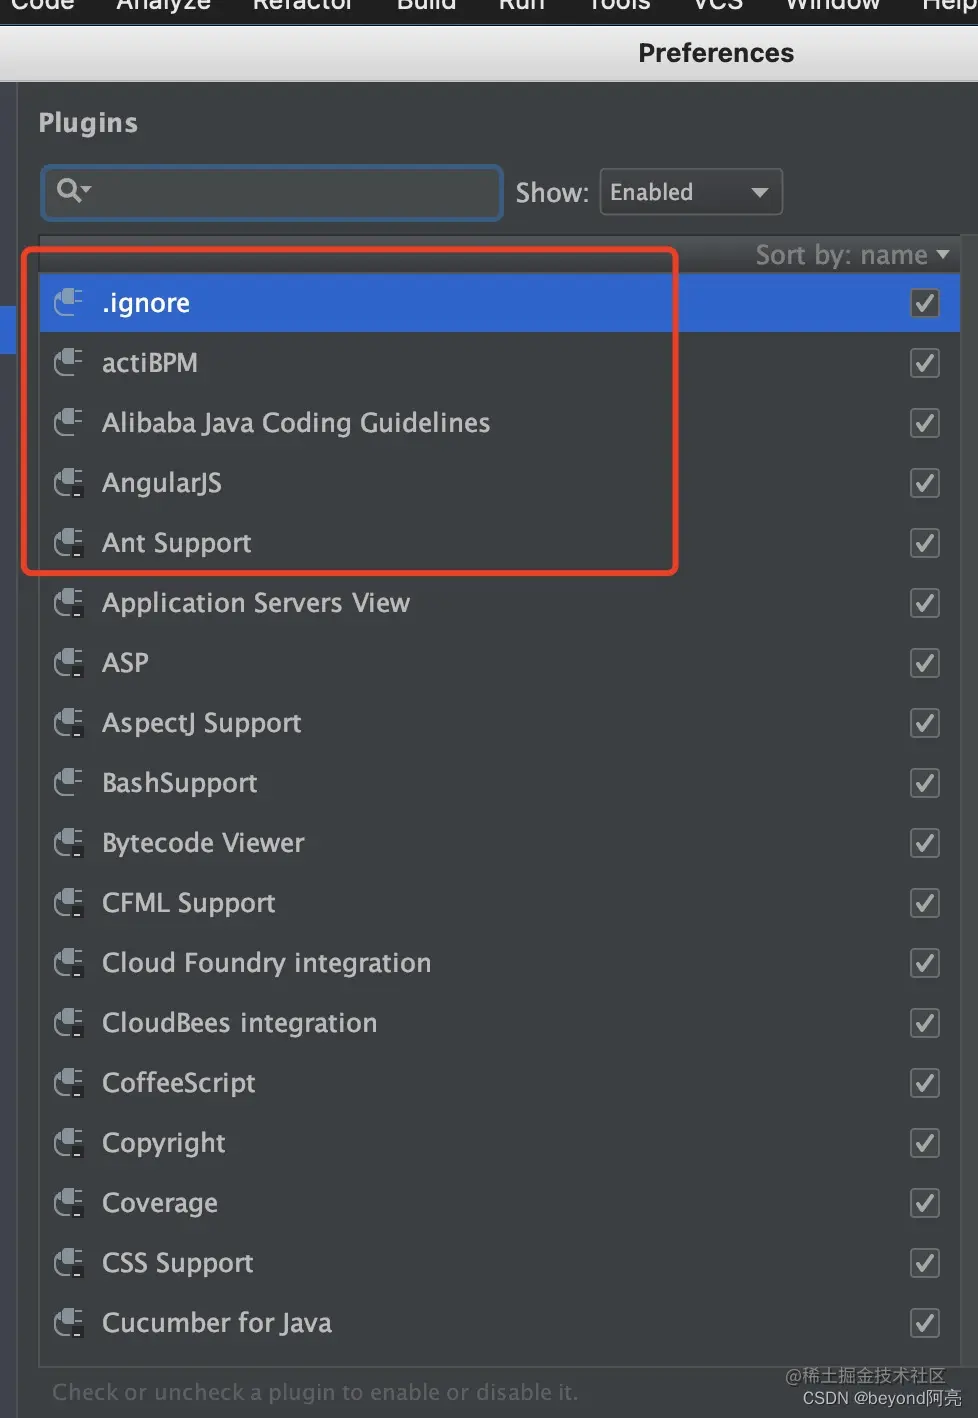Click the CoffeeScript plugin icon
This screenshot has width=978, height=1418.
pyautogui.click(x=68, y=1082)
